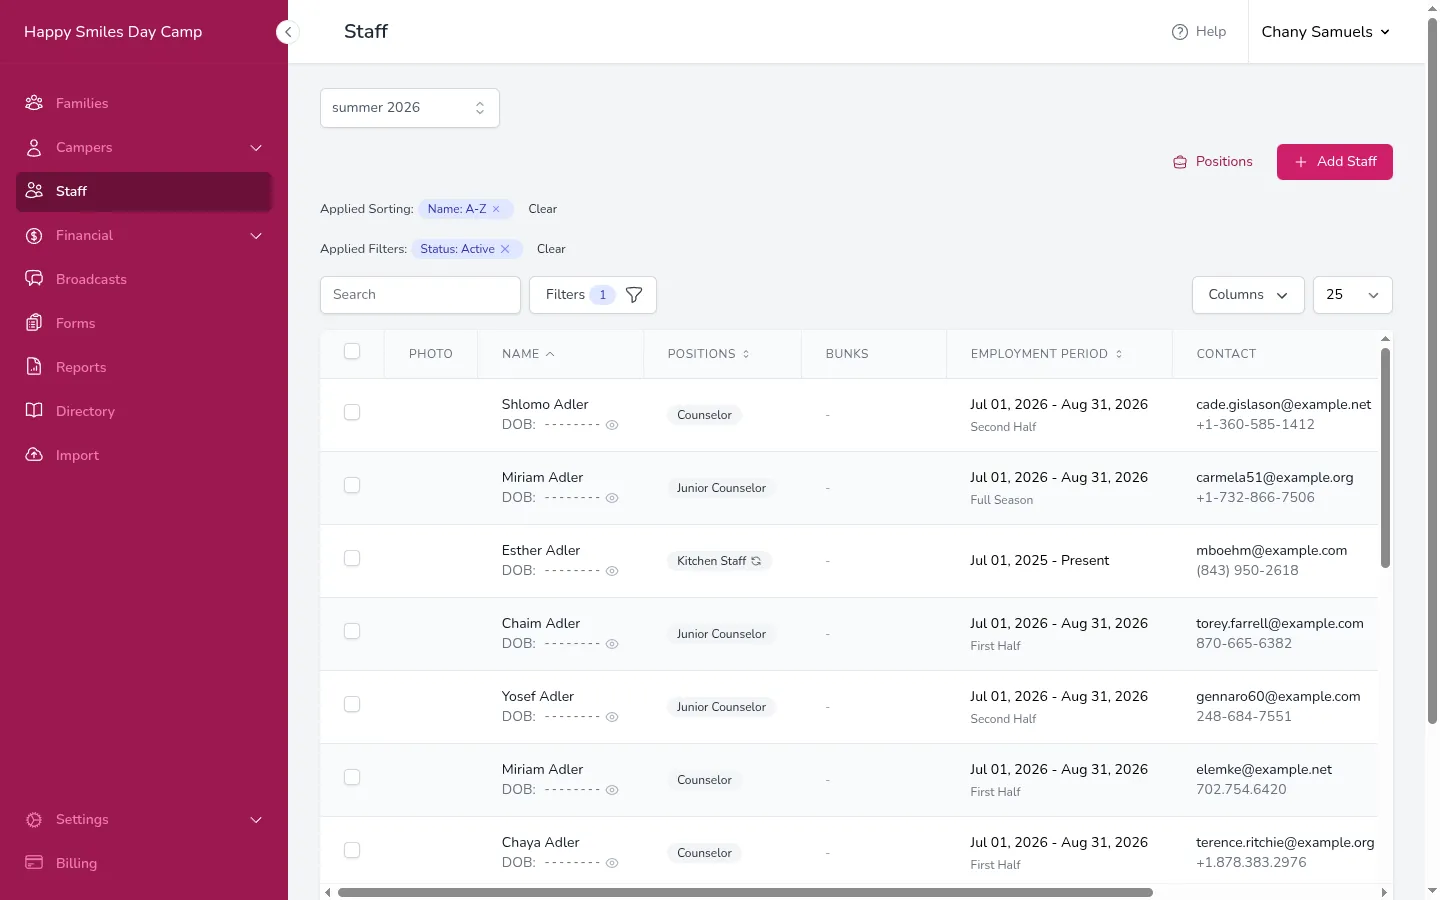1440x900 pixels.
Task: Open Chany Samuels user menu
Action: pyautogui.click(x=1326, y=32)
